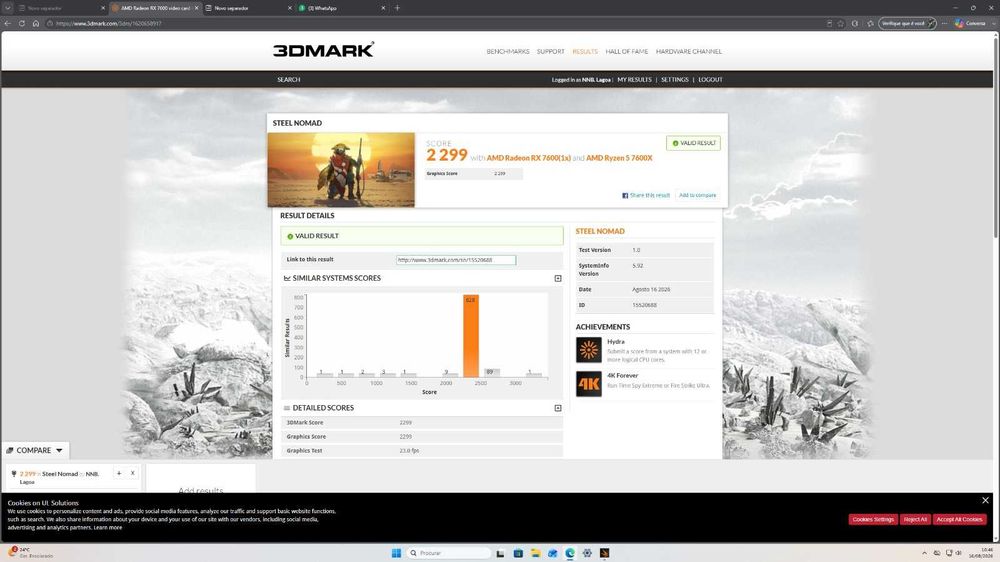Click the volume icon in system tray
This screenshot has height=562, width=1000.
point(959,553)
